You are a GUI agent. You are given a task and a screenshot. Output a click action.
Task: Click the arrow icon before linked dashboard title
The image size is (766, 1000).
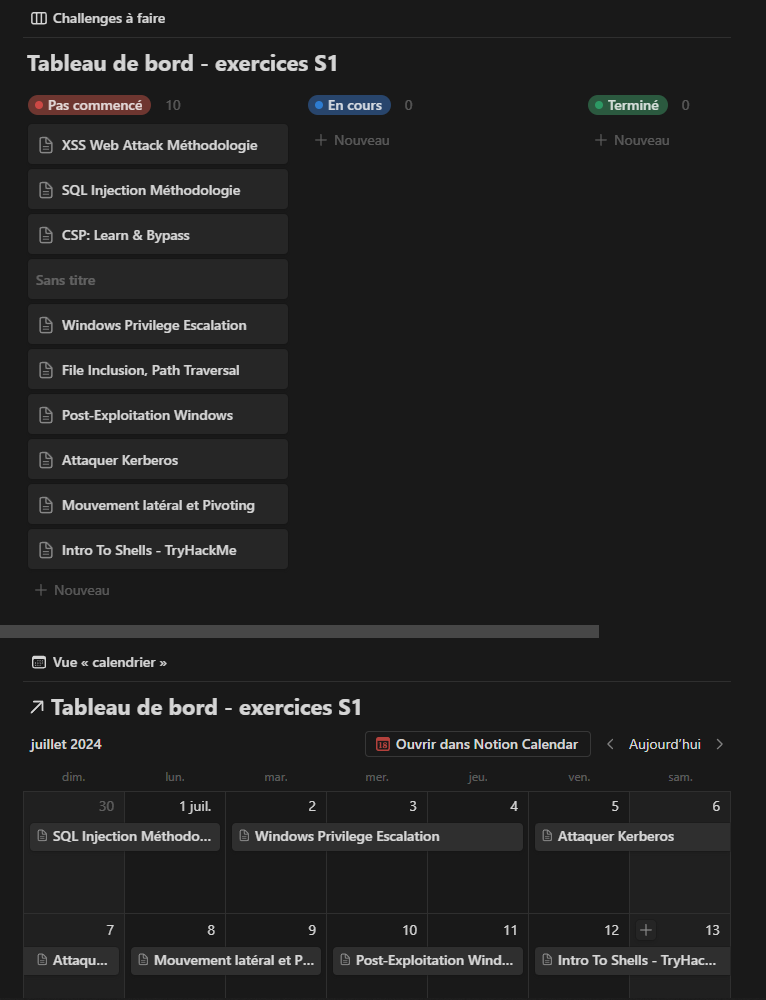37,708
